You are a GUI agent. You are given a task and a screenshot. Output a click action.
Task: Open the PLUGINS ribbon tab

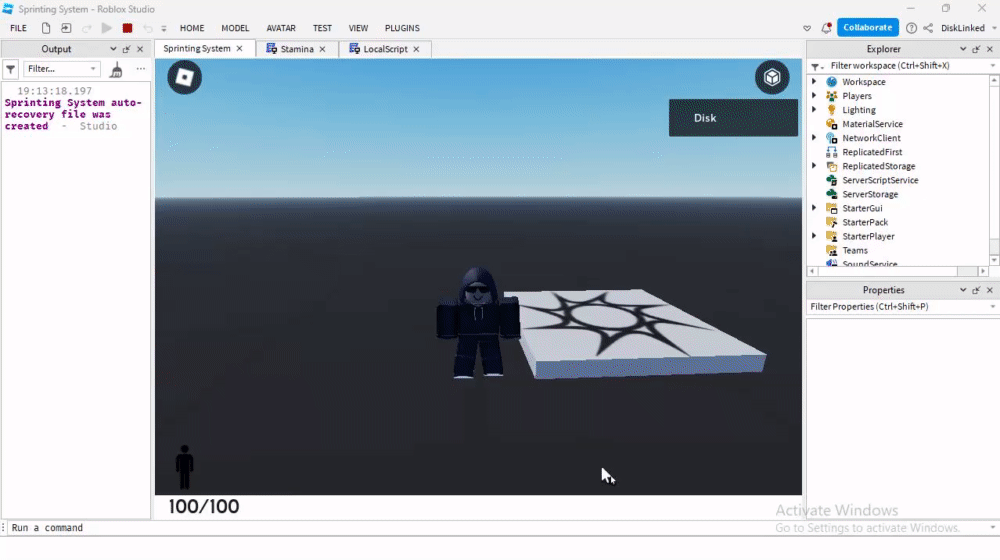[402, 28]
